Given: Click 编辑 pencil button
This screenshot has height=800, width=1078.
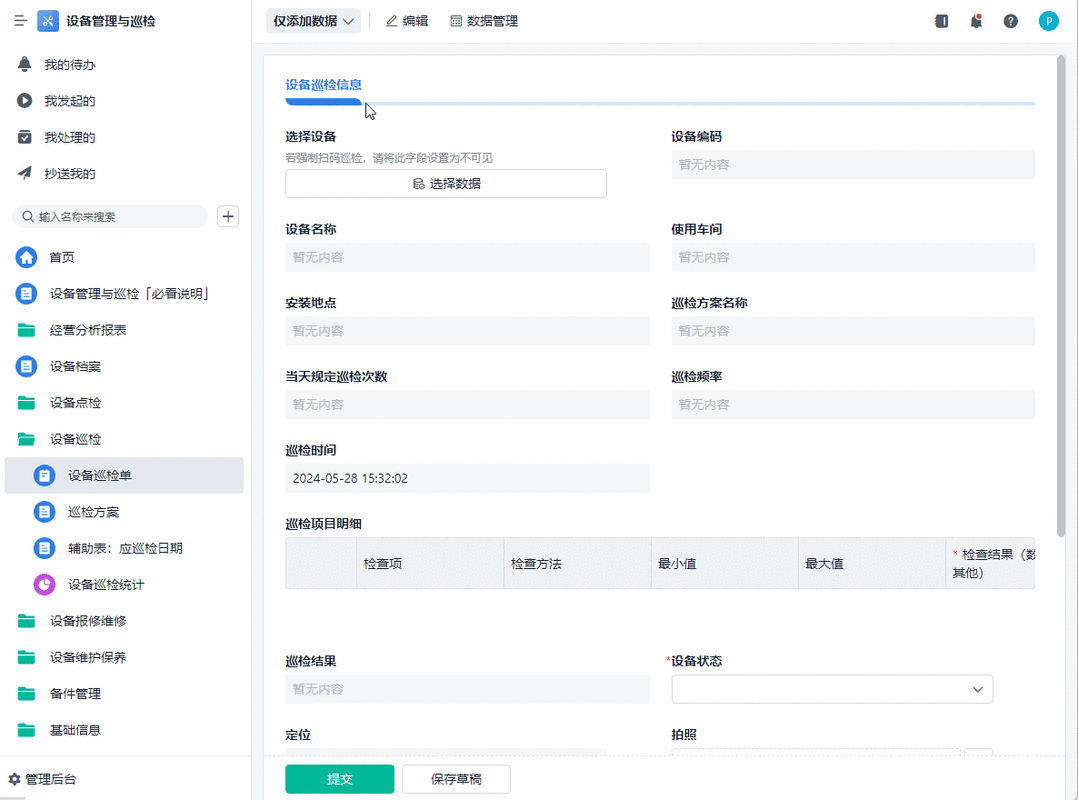Looking at the screenshot, I should [x=407, y=21].
